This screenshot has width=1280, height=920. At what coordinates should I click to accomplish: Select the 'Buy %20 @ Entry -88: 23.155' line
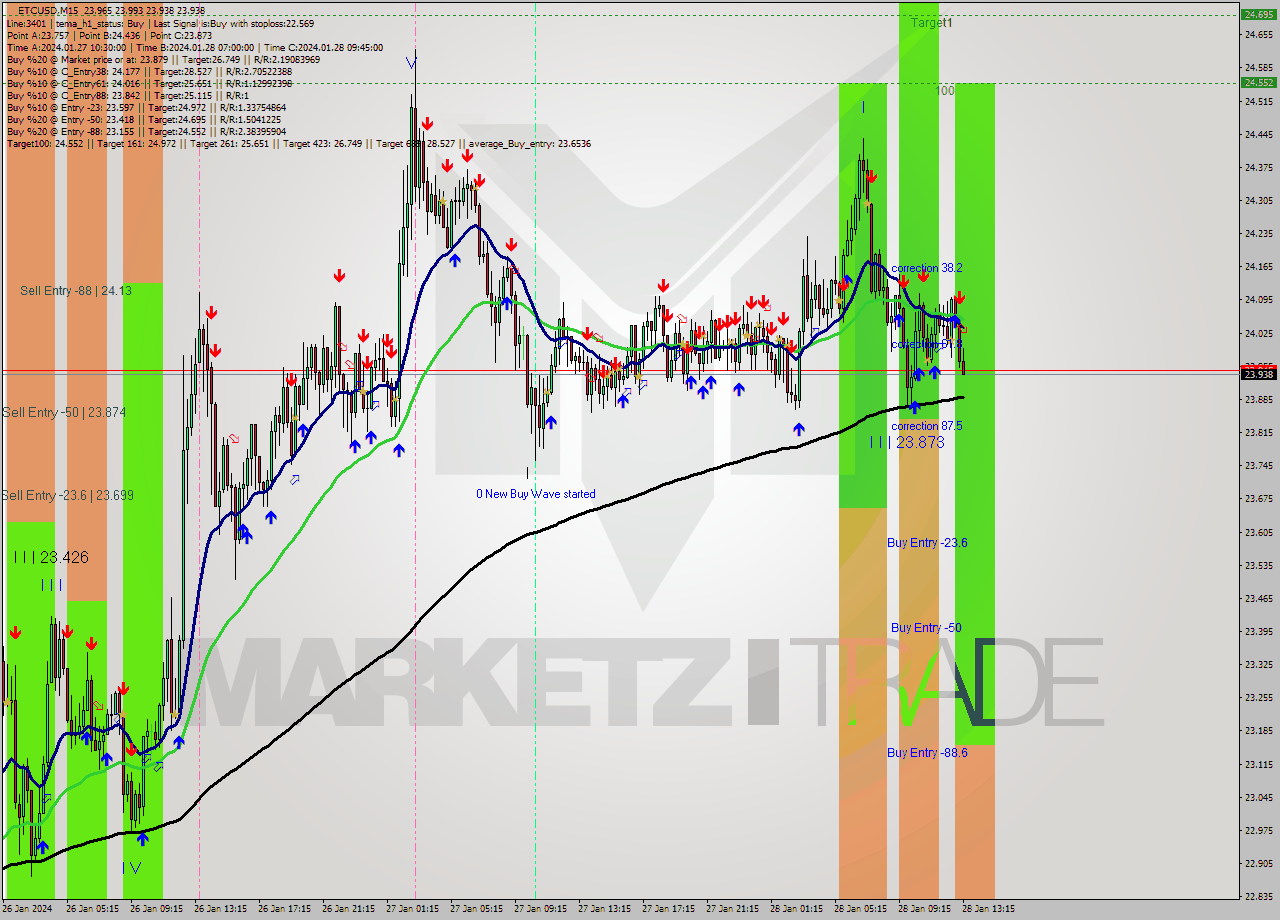click(x=146, y=131)
